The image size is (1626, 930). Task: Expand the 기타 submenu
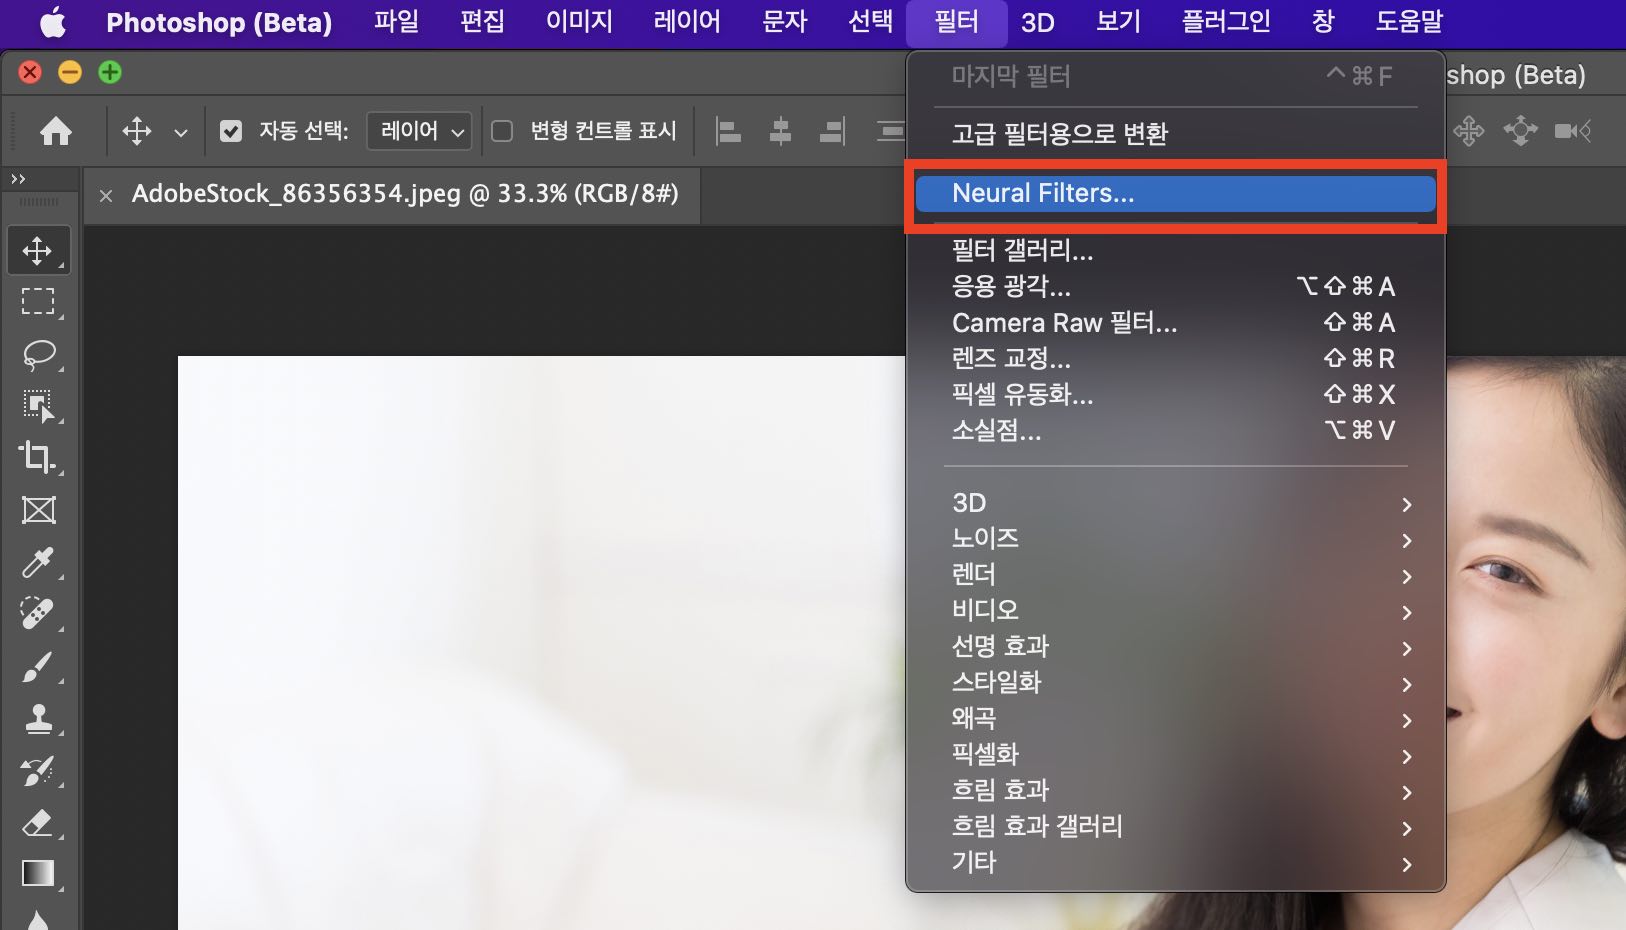pos(1175,863)
